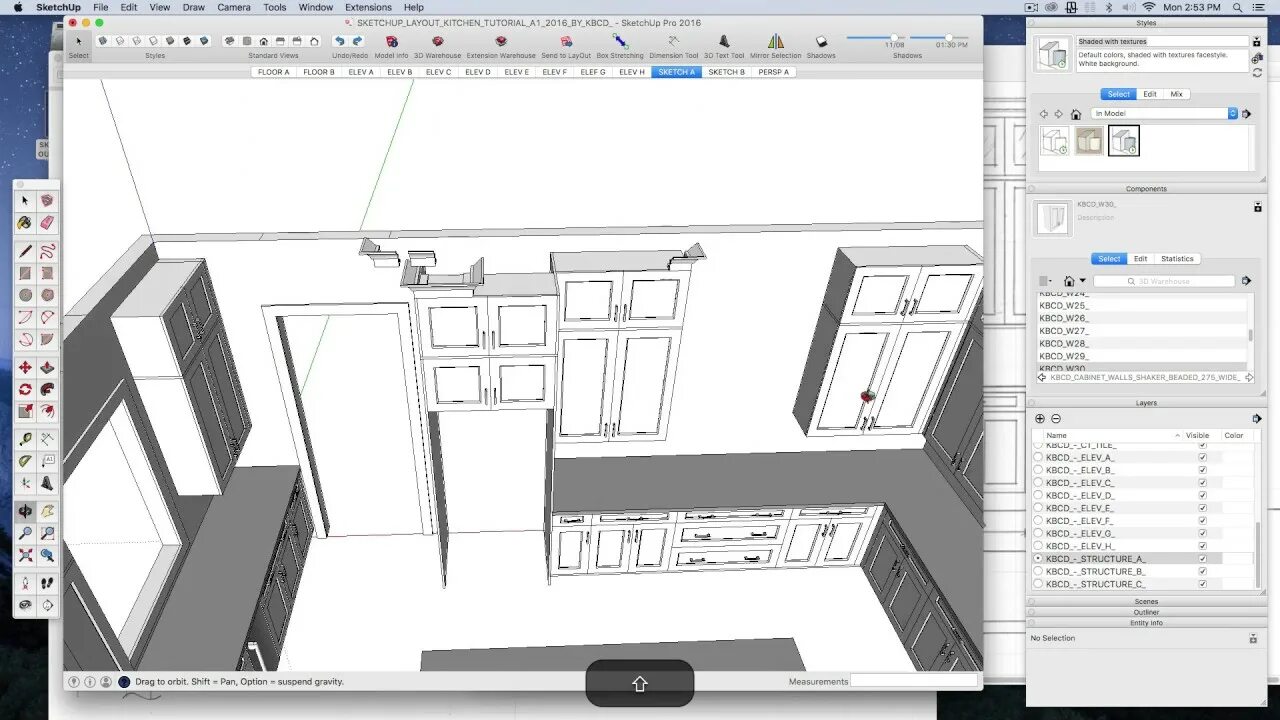Screen dimensions: 1280x720
Task: Open Components view options dropdown
Action: [1046, 281]
